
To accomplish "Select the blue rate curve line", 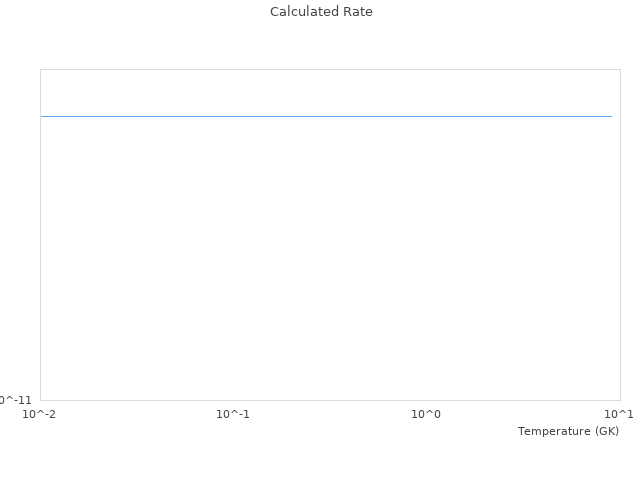I will click(x=326, y=116).
